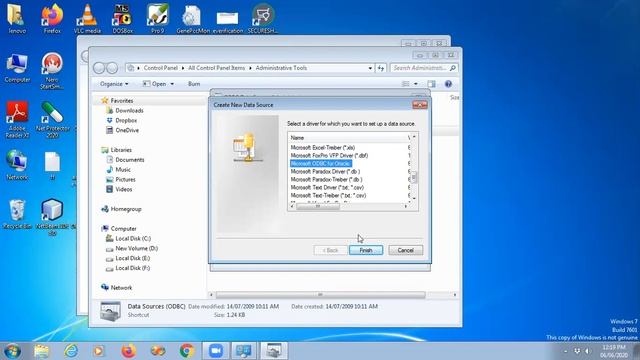Select Microsoft Excel-Treiber (*.xls) driver
This screenshot has width=640, height=360.
[x=322, y=147]
